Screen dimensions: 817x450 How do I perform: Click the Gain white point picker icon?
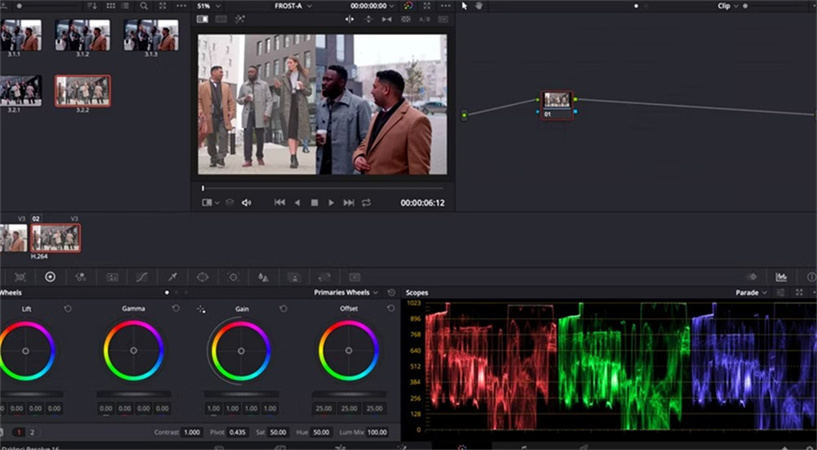point(201,309)
